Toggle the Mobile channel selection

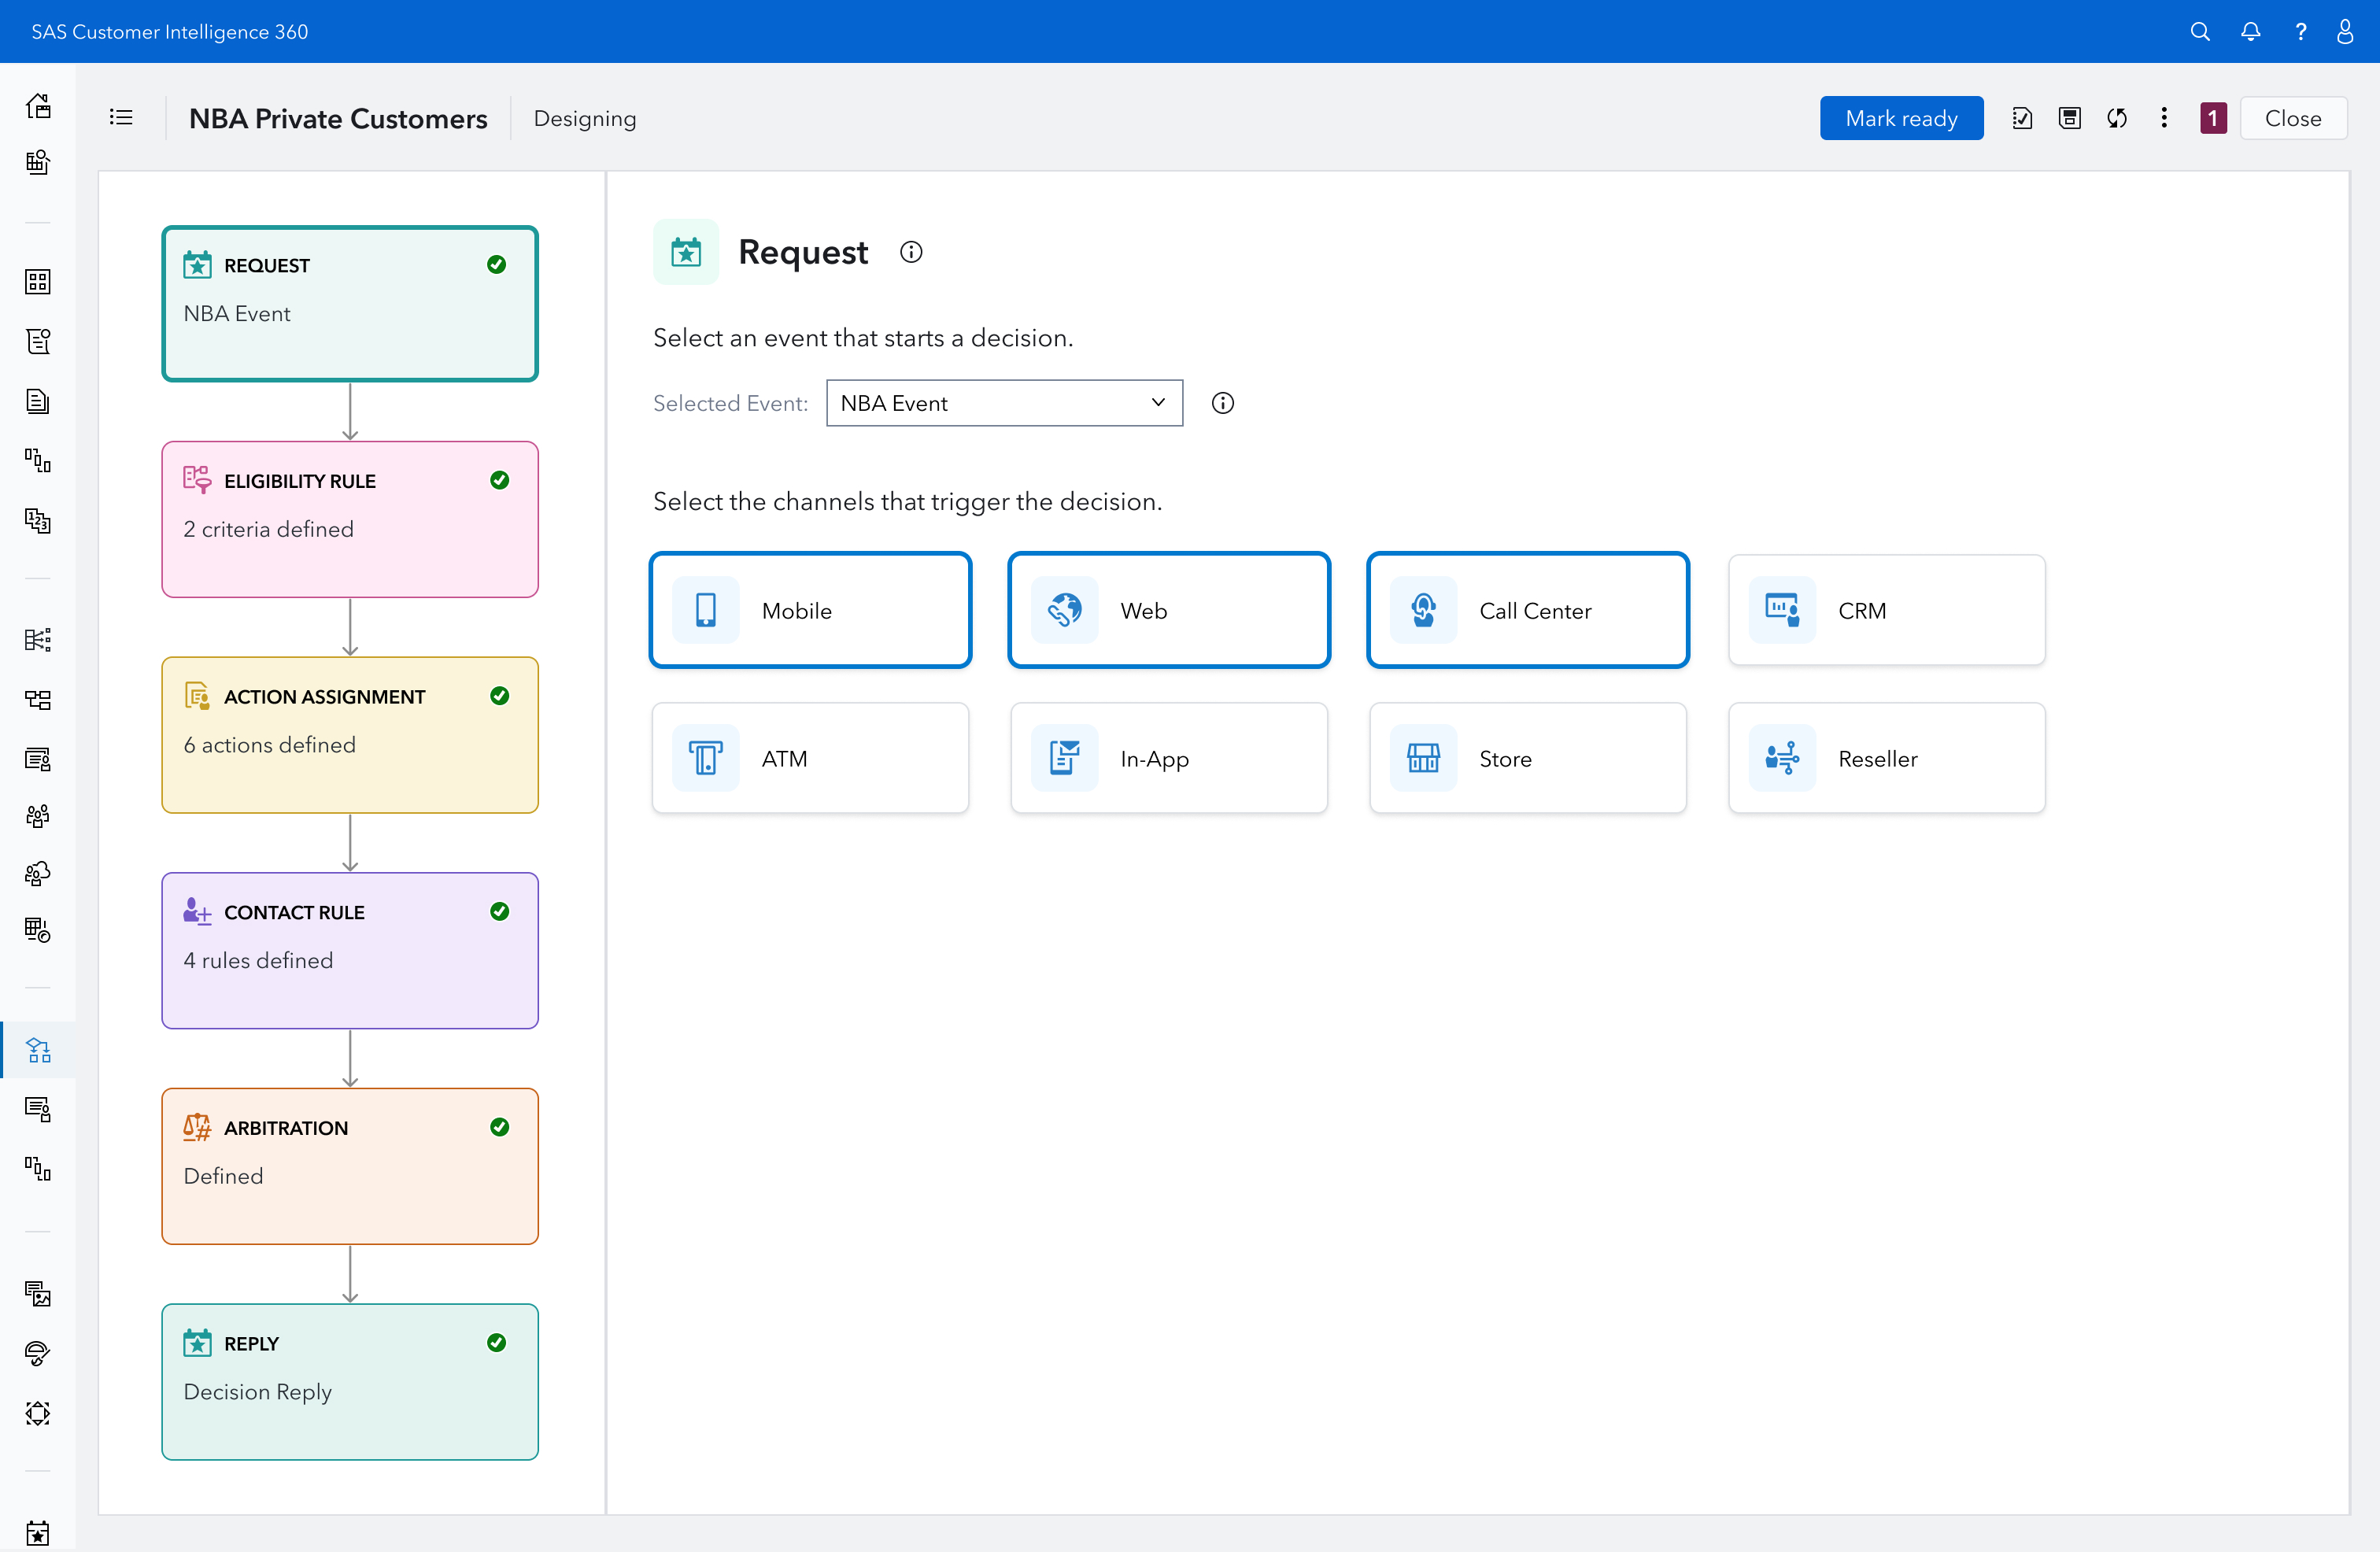click(810, 610)
